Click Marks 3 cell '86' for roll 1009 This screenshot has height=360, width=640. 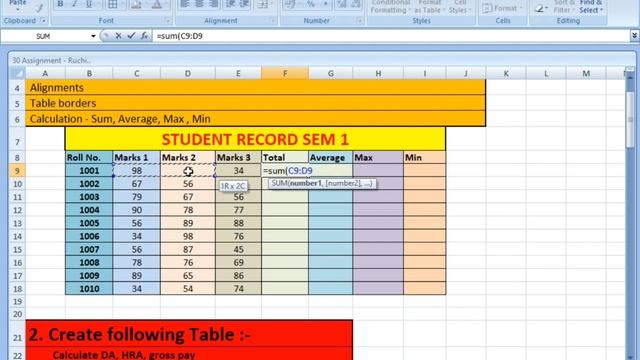pos(238,276)
